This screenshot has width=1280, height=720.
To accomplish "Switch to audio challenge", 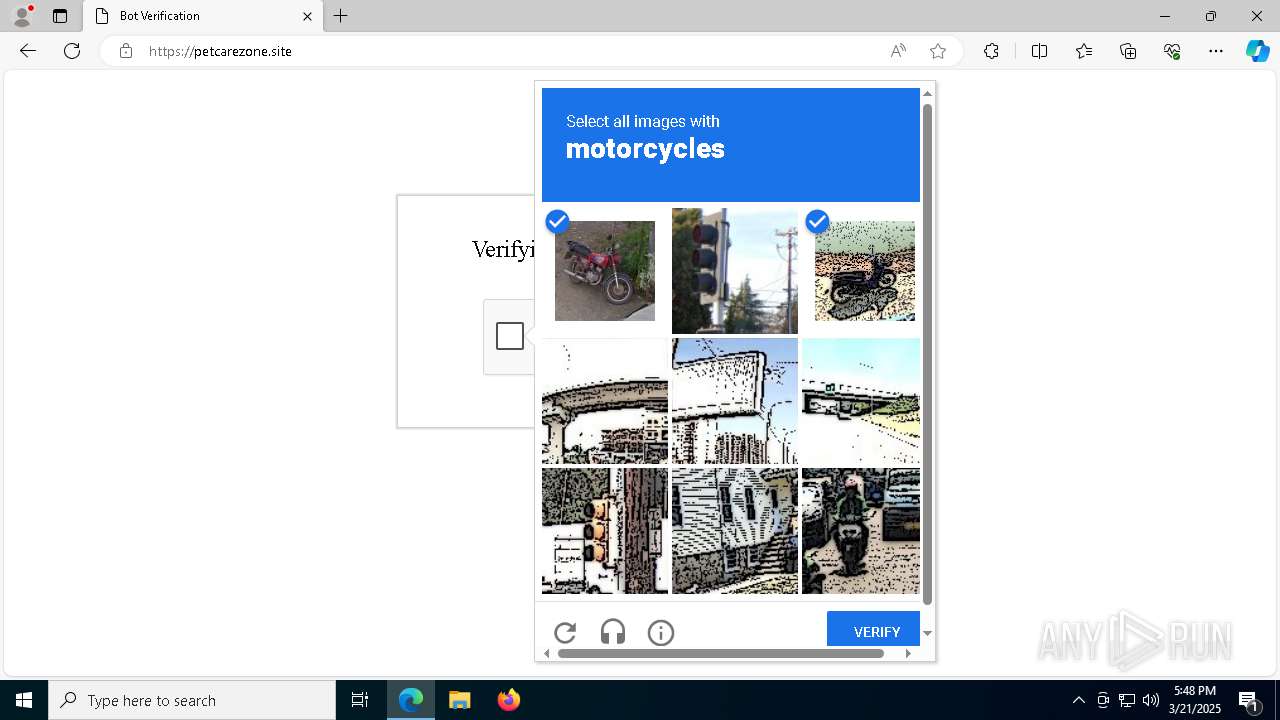I will 613,632.
